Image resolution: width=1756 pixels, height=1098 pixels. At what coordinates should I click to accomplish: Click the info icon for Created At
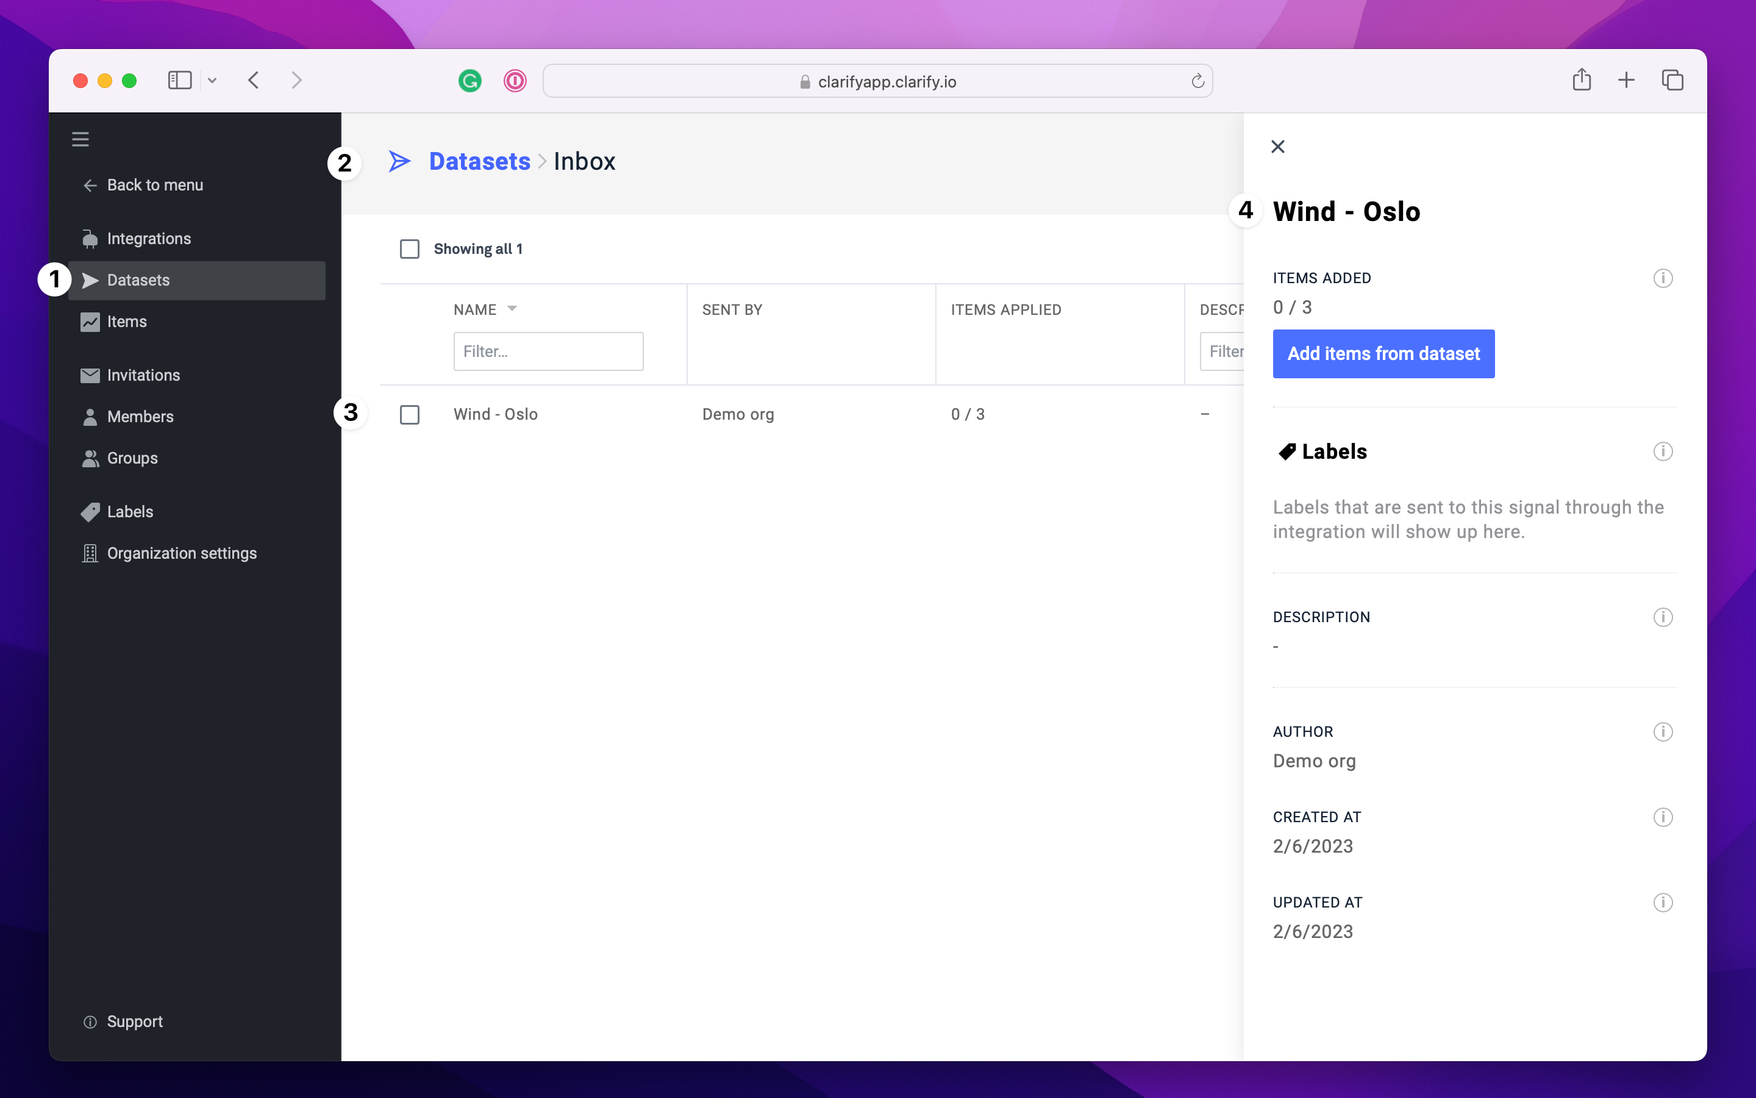(x=1663, y=817)
